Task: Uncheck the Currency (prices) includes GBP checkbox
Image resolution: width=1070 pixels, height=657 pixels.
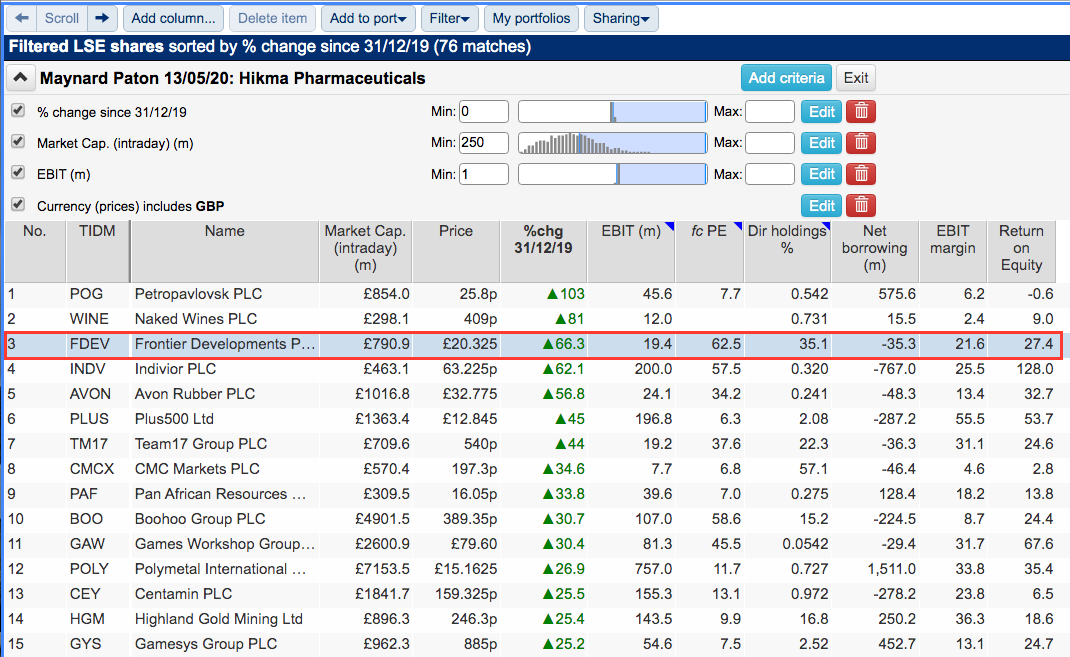Action: click(18, 205)
